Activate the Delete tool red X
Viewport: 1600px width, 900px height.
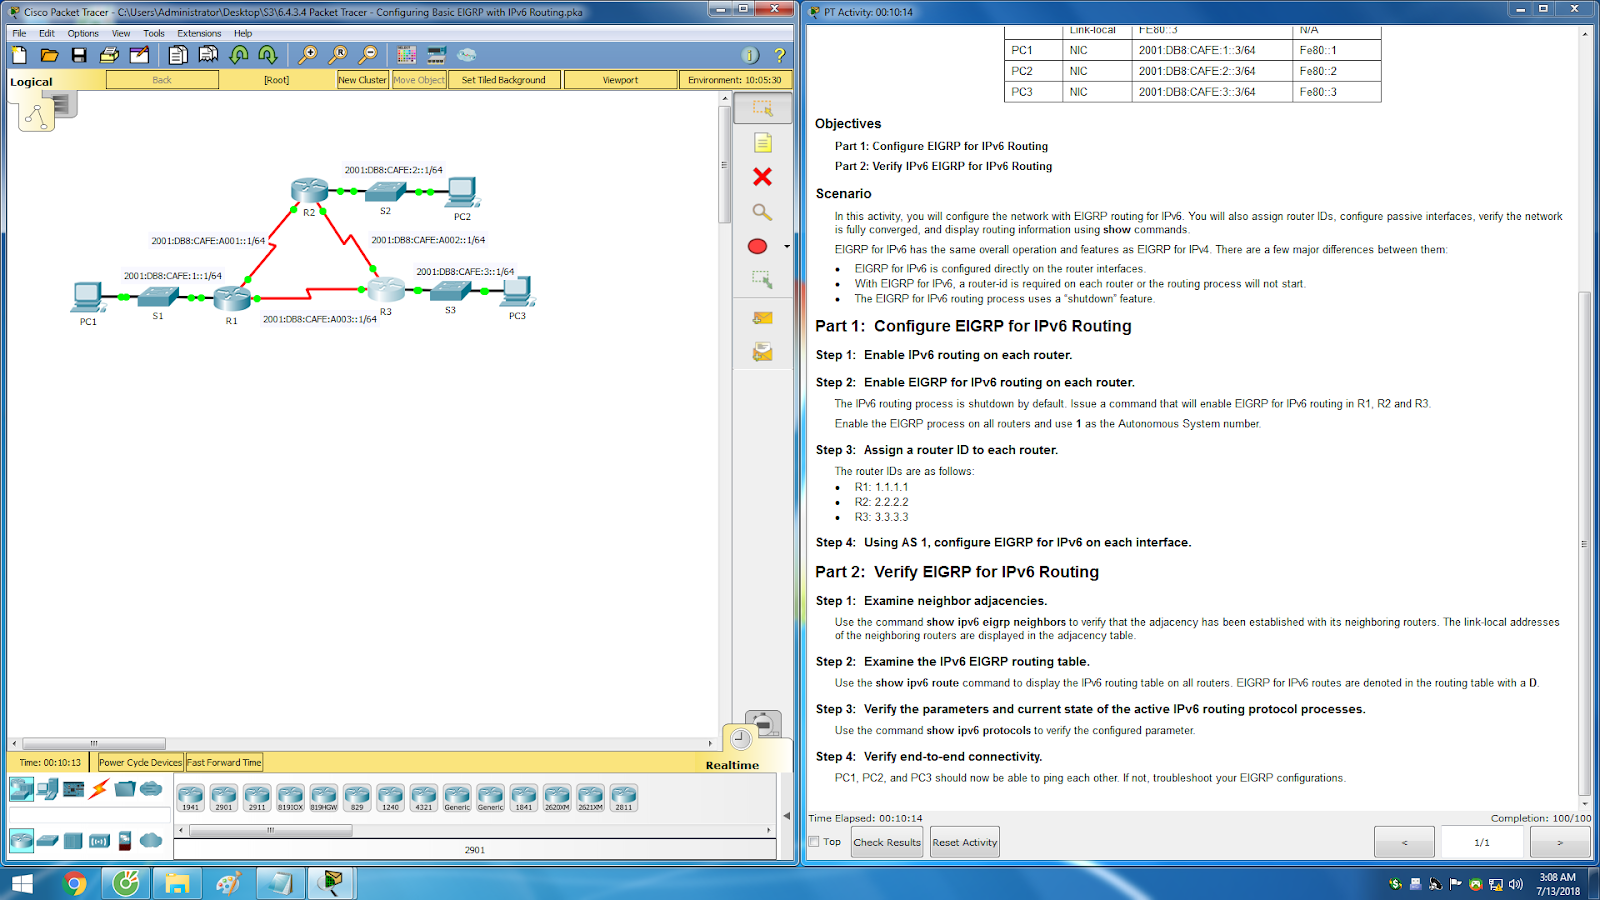[762, 177]
